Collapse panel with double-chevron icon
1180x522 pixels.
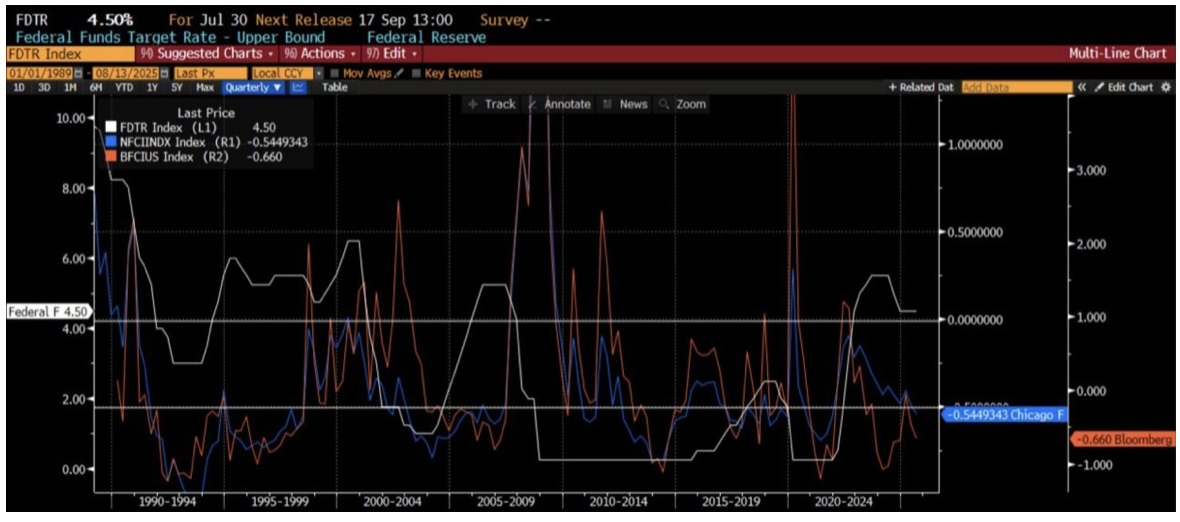[x=1081, y=88]
